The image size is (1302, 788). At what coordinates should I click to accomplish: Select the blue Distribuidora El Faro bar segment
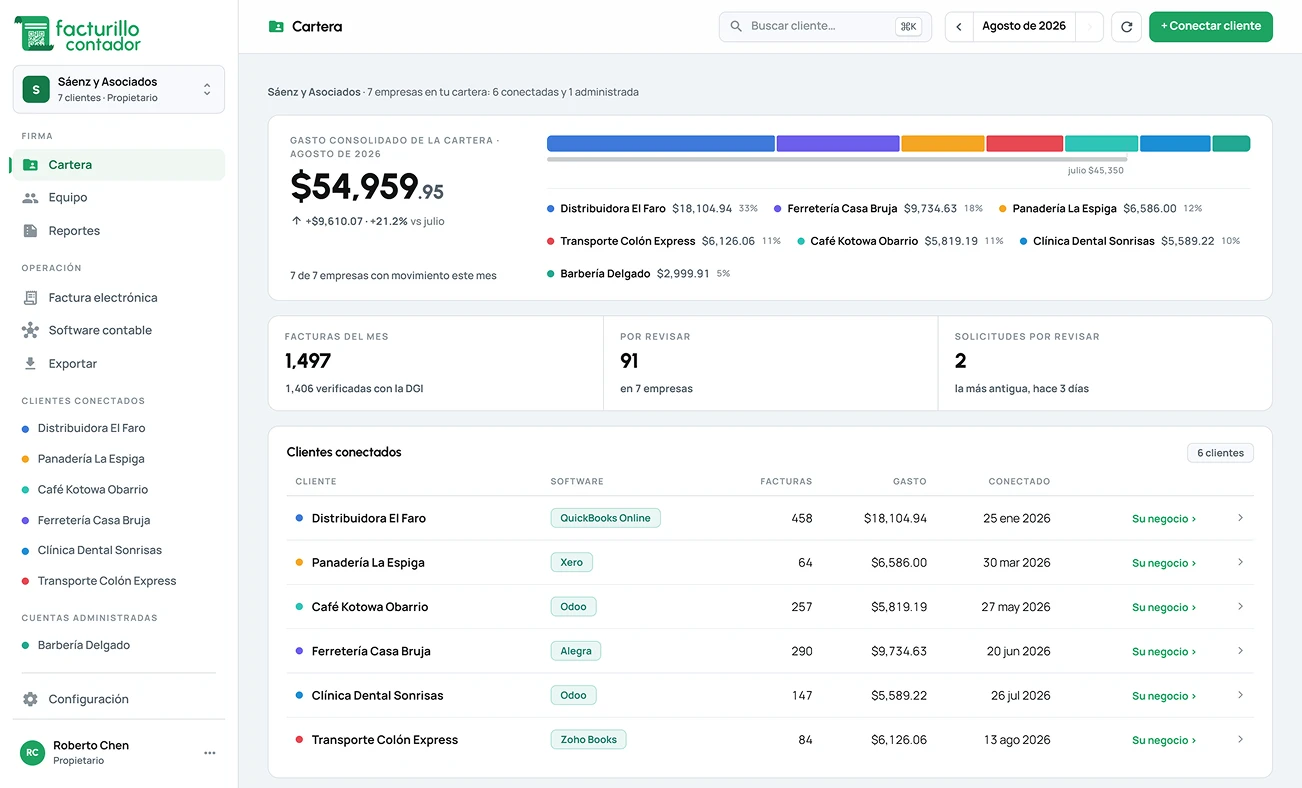661,144
